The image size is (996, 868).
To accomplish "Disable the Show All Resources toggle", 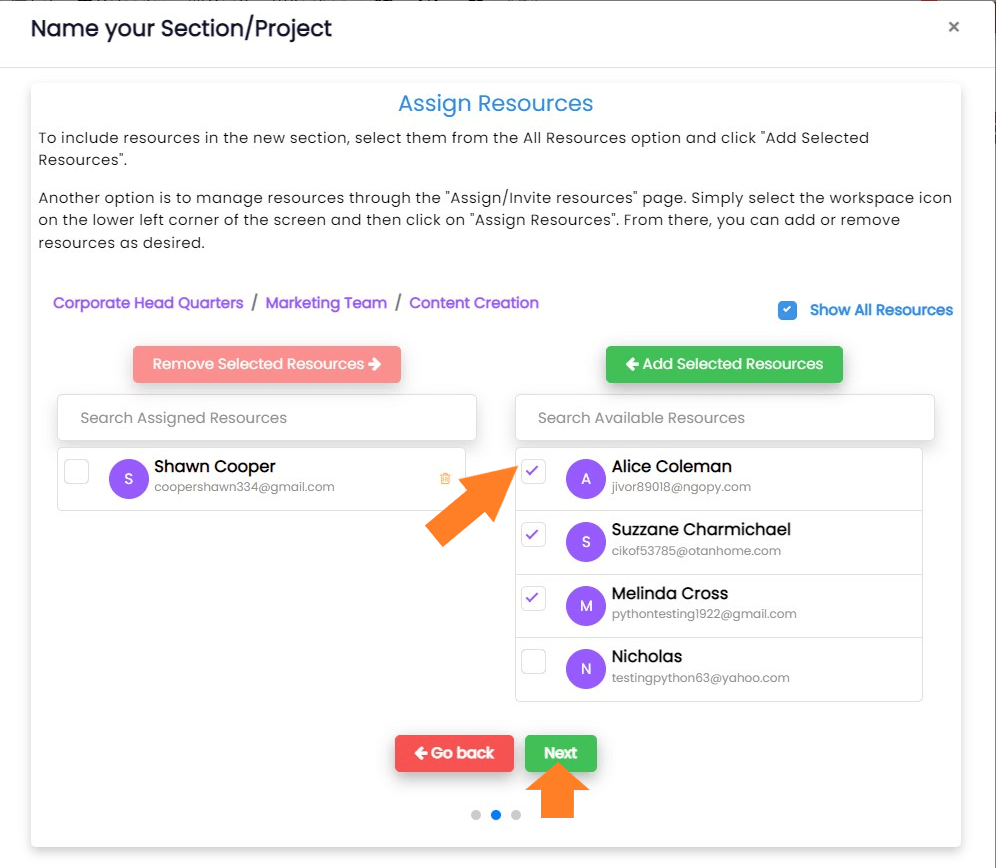I will [x=787, y=310].
